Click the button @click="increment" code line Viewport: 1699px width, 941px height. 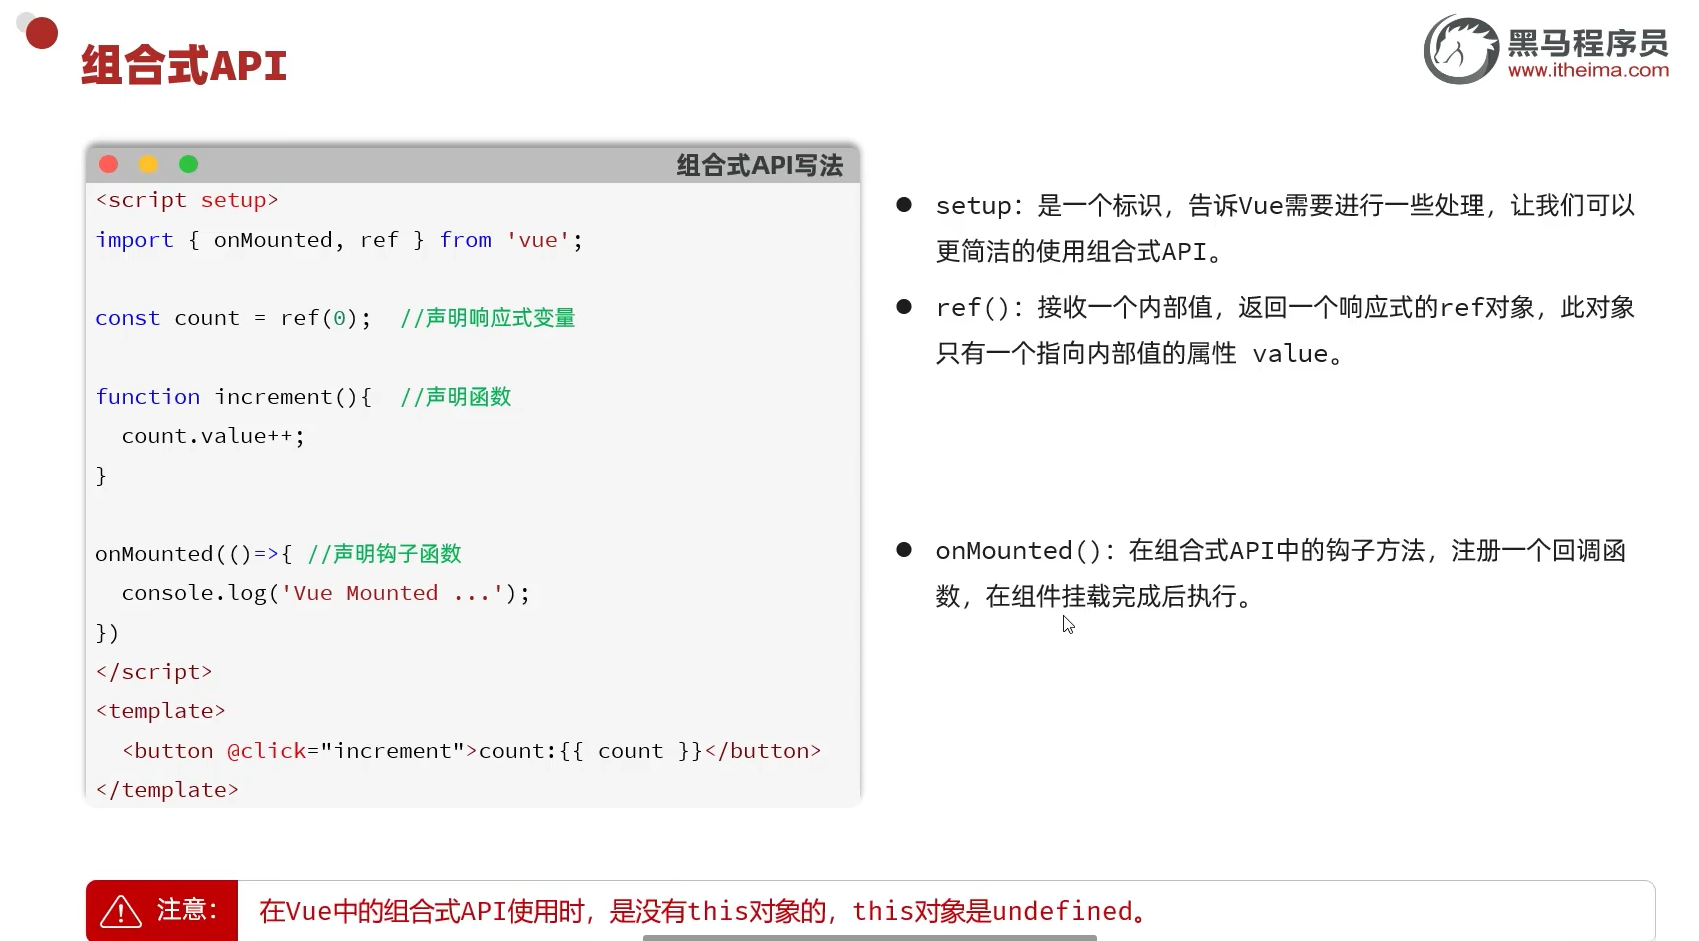pyautogui.click(x=471, y=751)
